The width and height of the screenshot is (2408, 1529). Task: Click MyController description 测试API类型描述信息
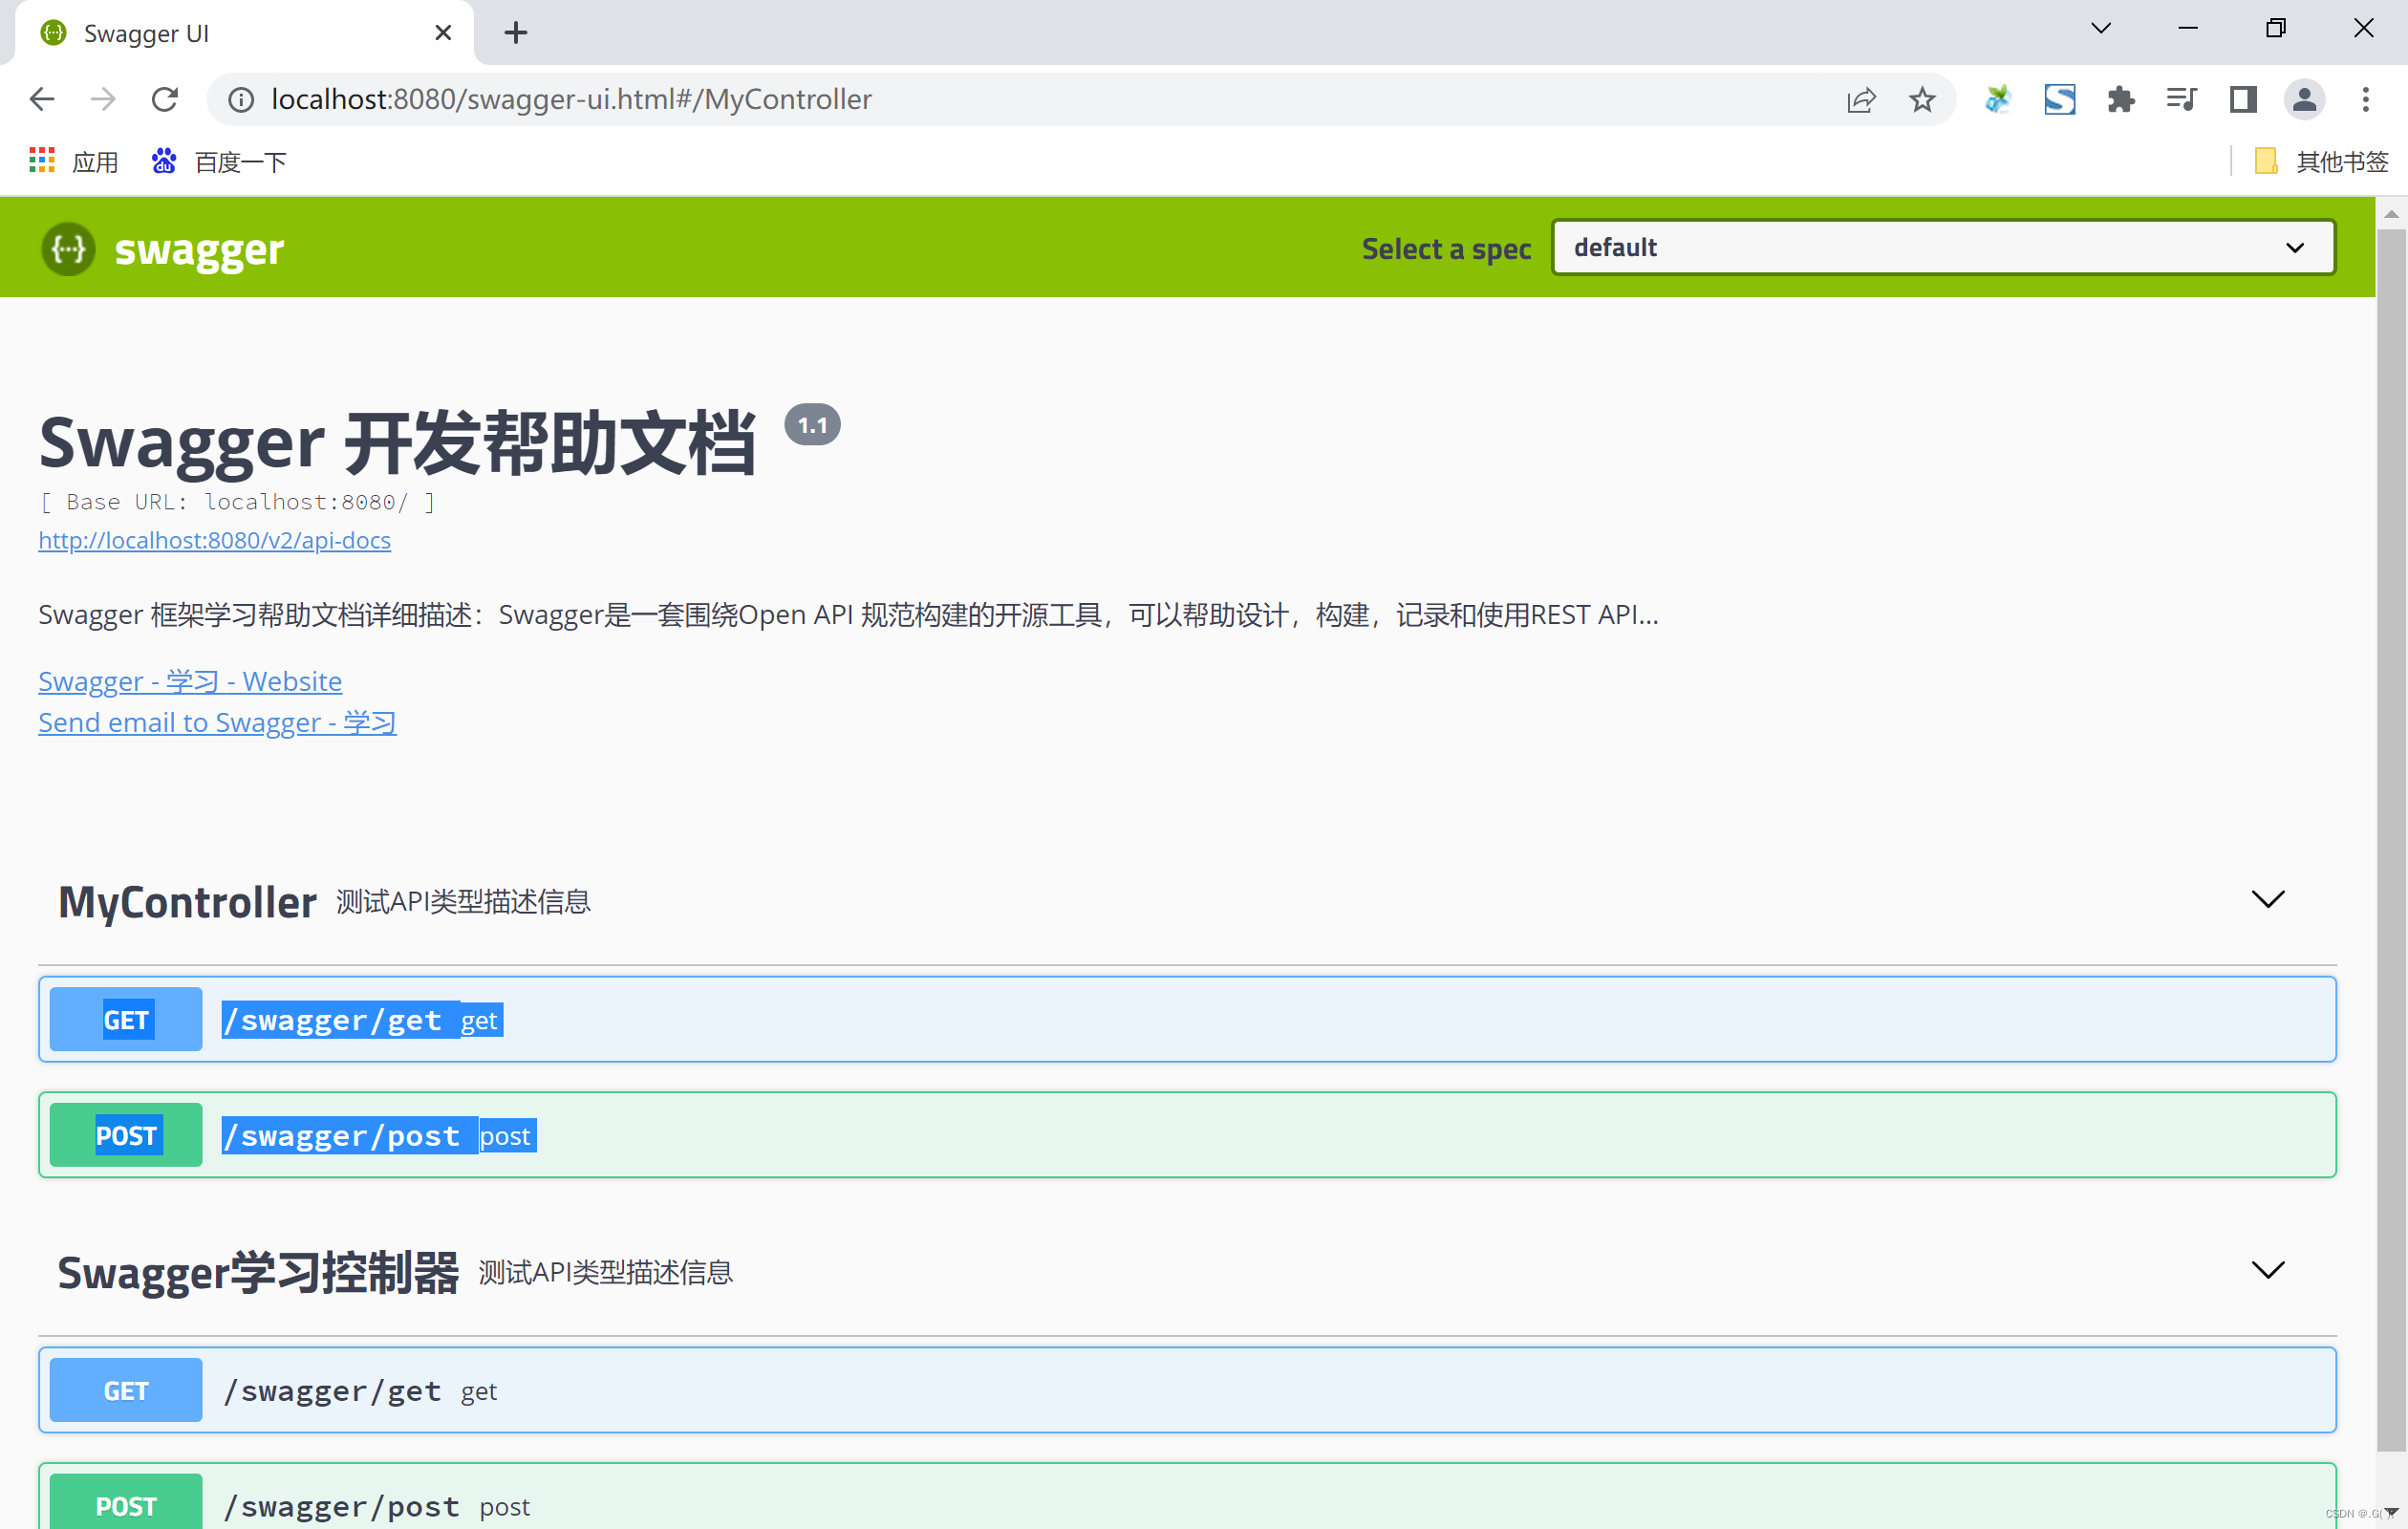click(463, 902)
